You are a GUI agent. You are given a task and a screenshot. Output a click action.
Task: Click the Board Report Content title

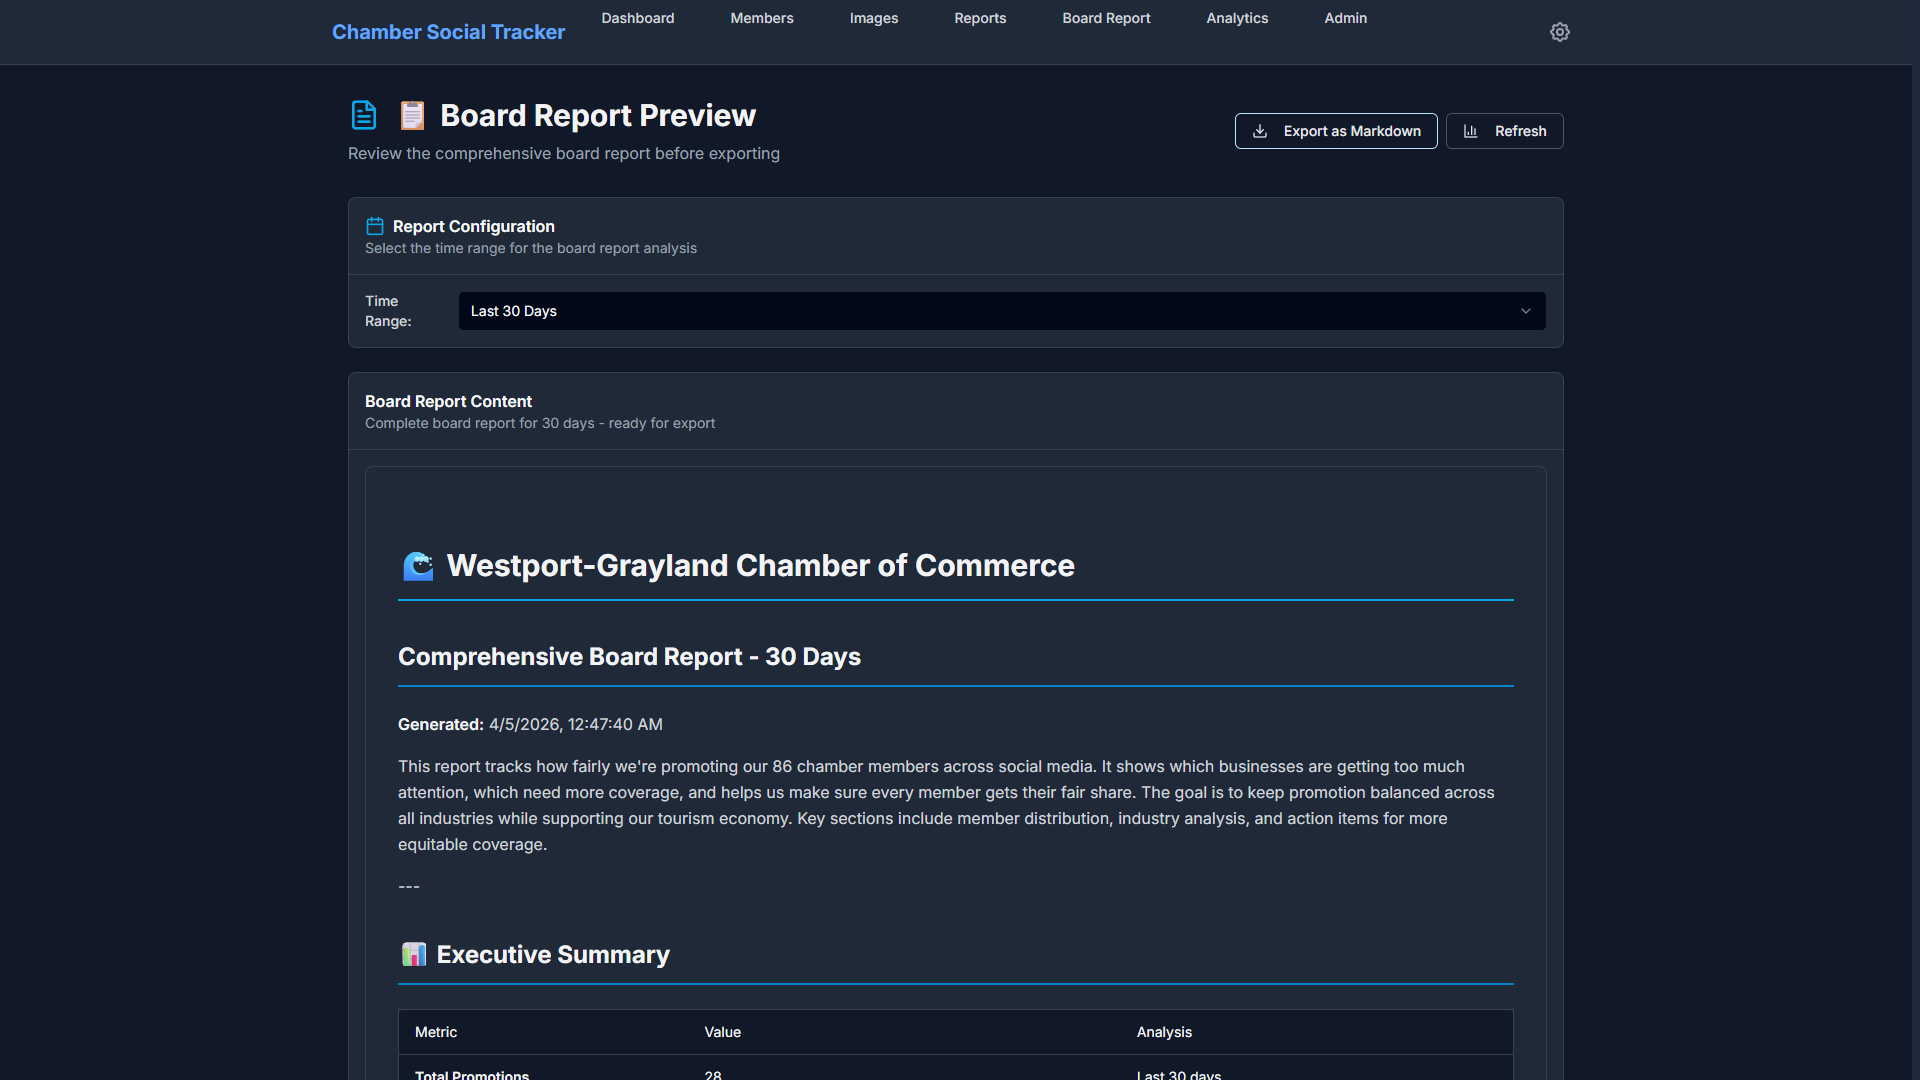click(448, 401)
